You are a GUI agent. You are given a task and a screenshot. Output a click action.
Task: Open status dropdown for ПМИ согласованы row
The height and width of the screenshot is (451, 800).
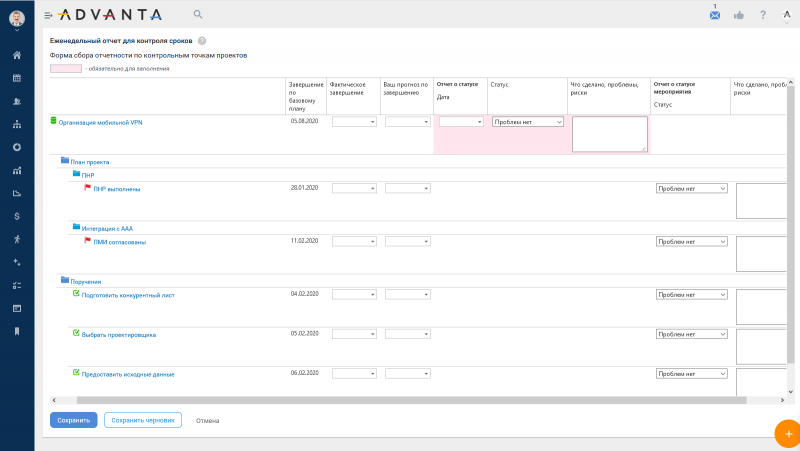[691, 242]
